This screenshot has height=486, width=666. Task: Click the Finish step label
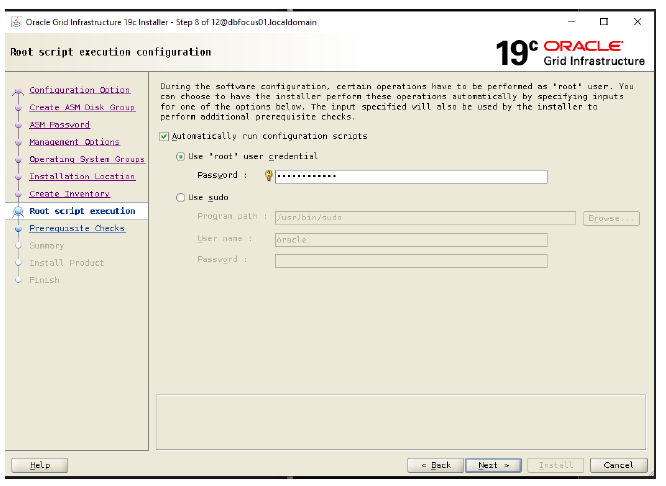(44, 280)
